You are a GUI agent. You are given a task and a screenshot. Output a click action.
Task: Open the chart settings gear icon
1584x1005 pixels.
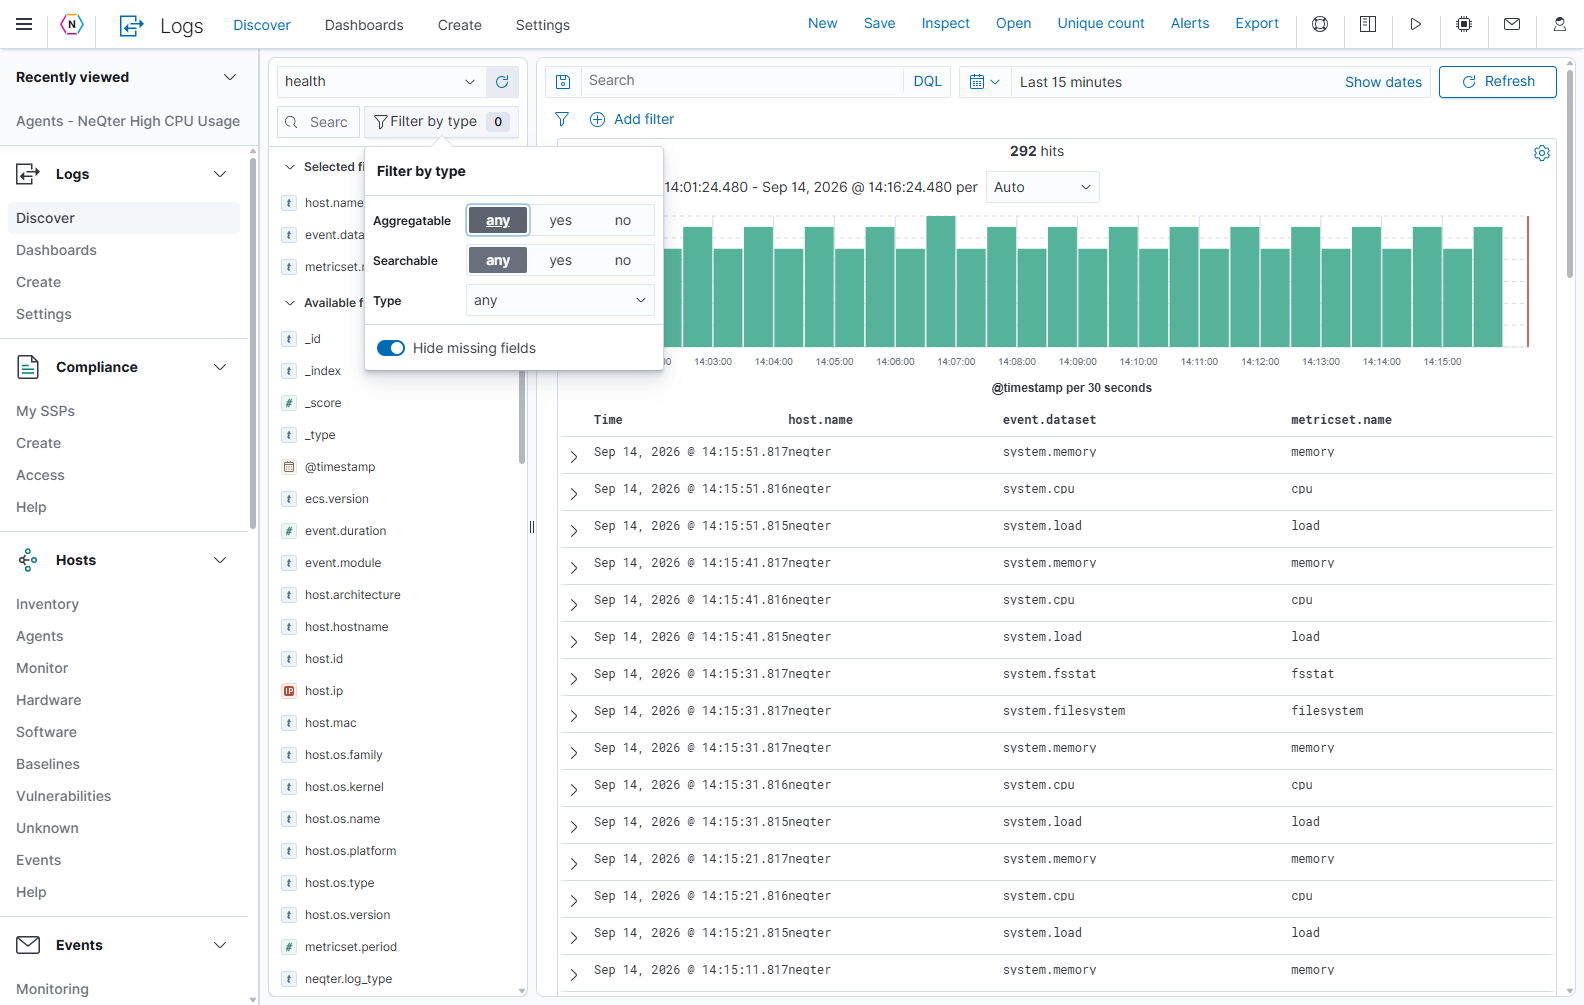point(1542,153)
